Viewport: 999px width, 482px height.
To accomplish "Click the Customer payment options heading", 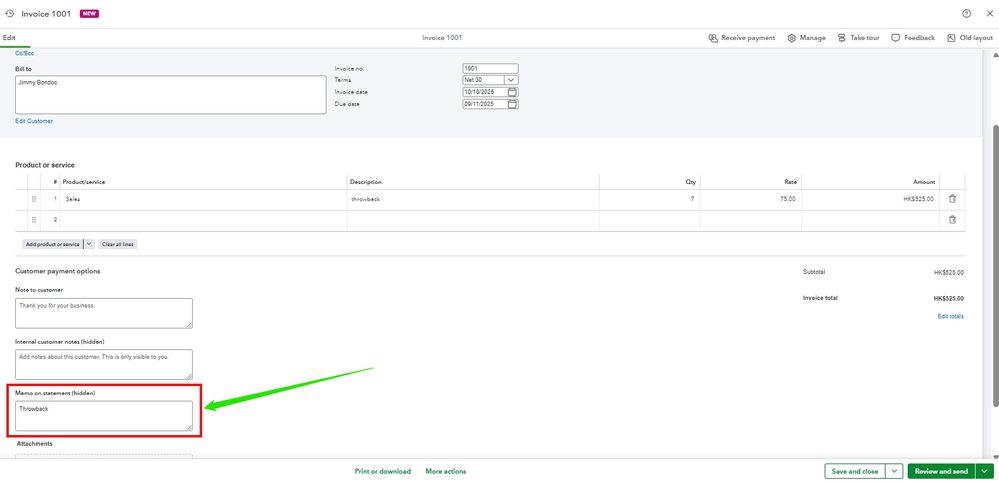I will tap(58, 271).
